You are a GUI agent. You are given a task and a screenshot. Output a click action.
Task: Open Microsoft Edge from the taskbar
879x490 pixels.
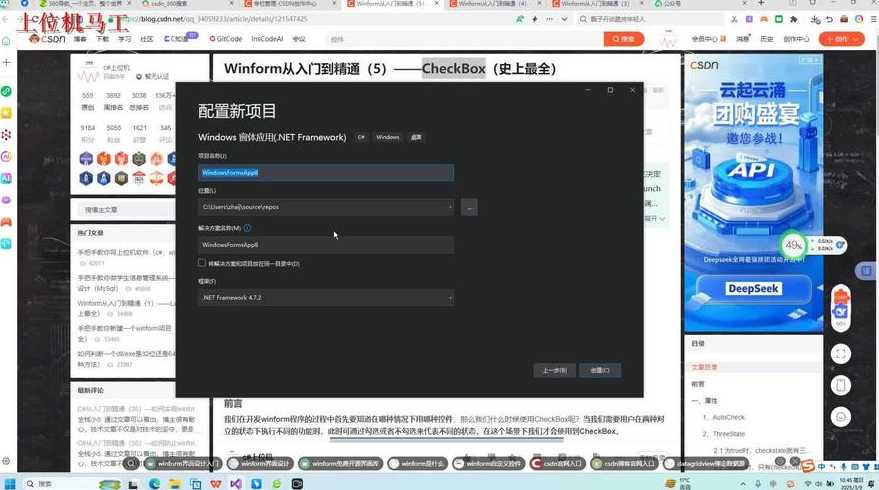coord(154,484)
